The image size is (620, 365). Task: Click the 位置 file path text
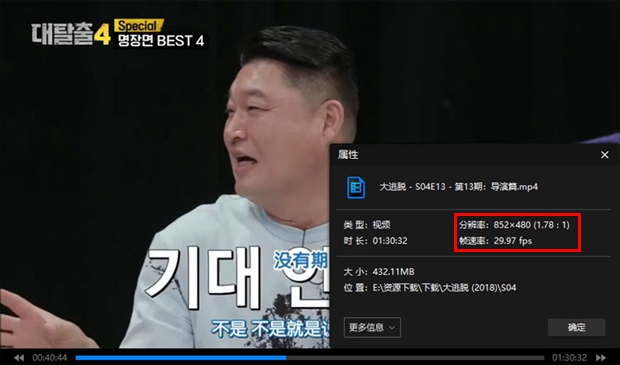(x=430, y=287)
